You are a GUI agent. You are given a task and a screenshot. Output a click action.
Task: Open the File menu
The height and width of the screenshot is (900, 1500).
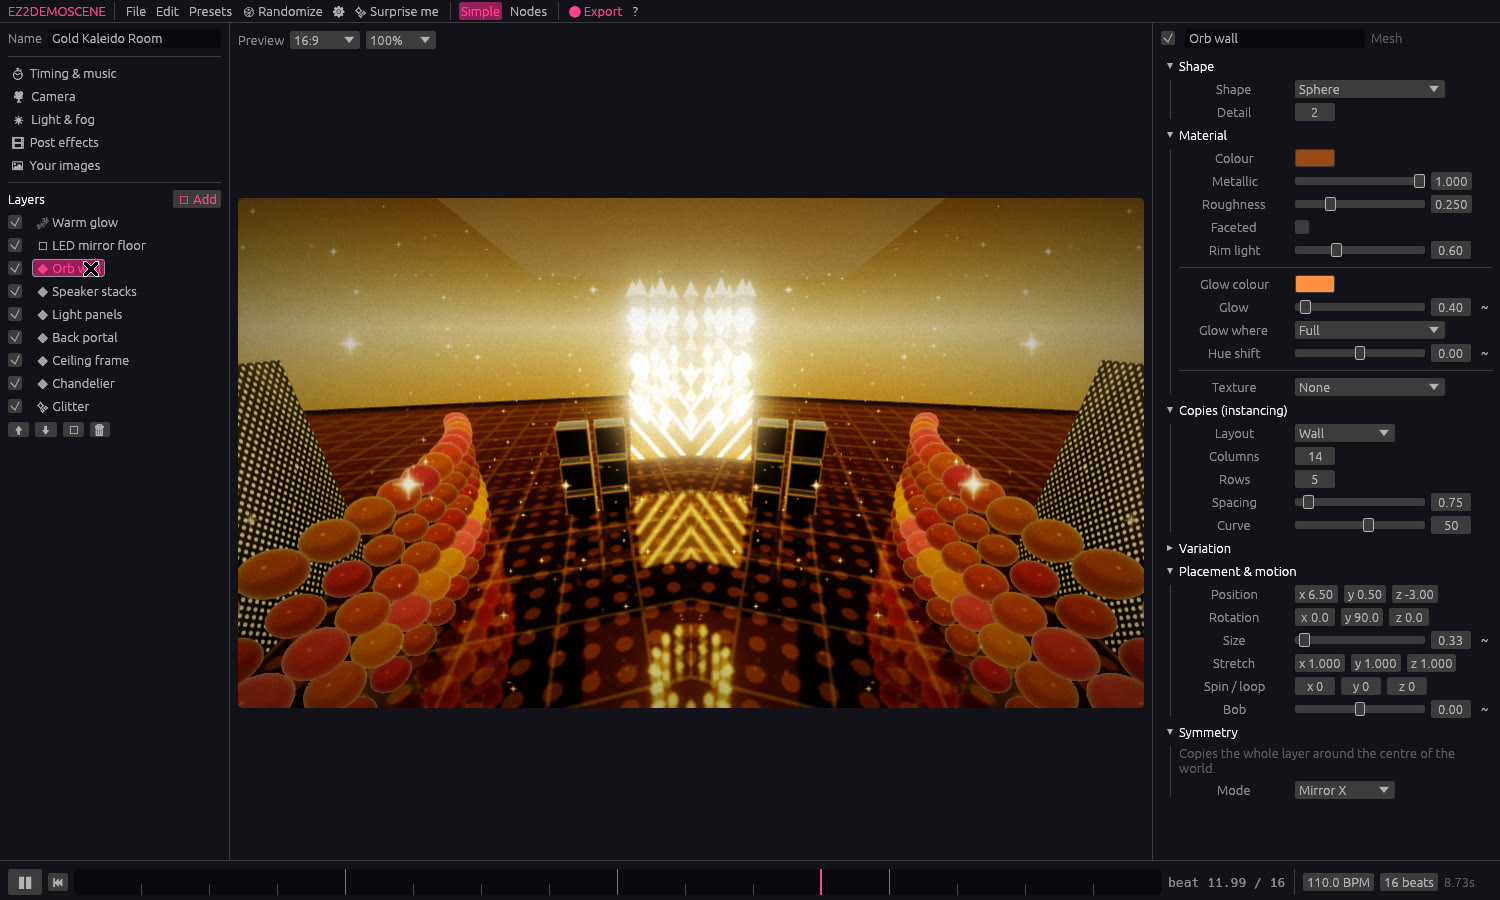click(x=136, y=12)
